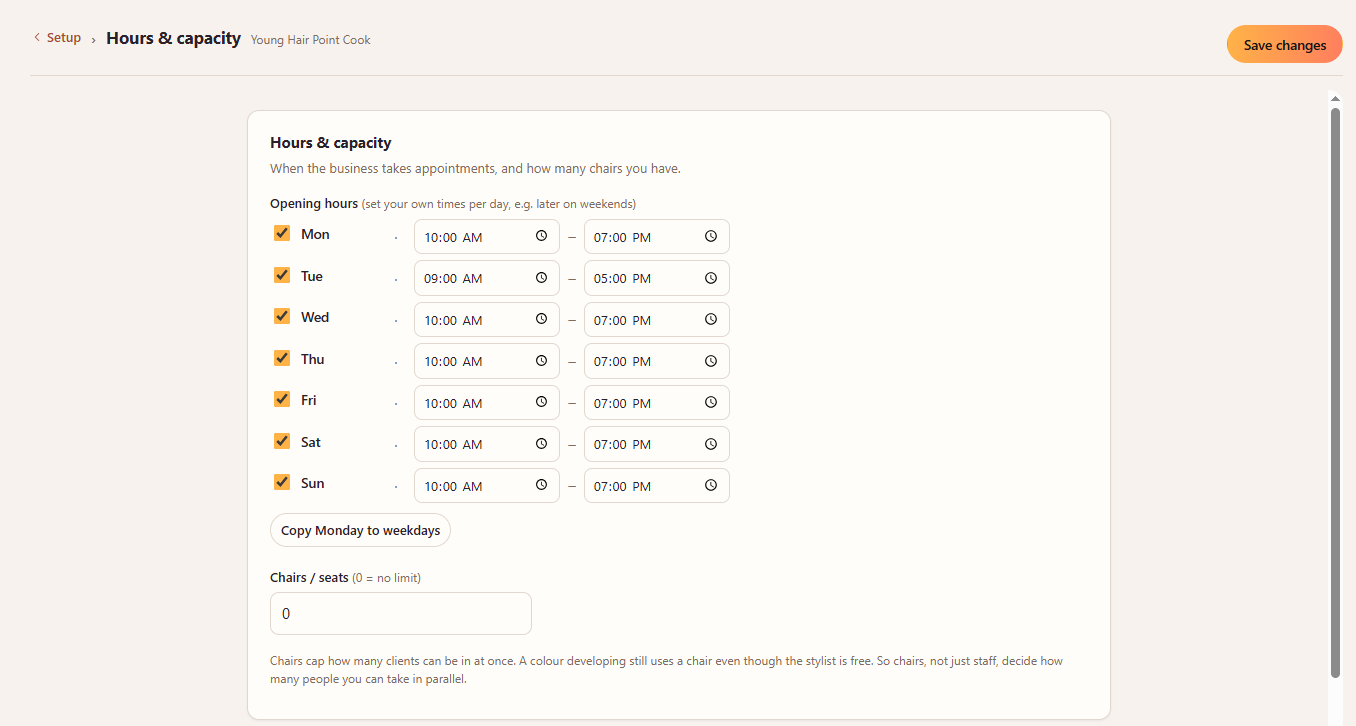Uncheck the Sat checkbox
The image size is (1356, 726).
click(282, 441)
